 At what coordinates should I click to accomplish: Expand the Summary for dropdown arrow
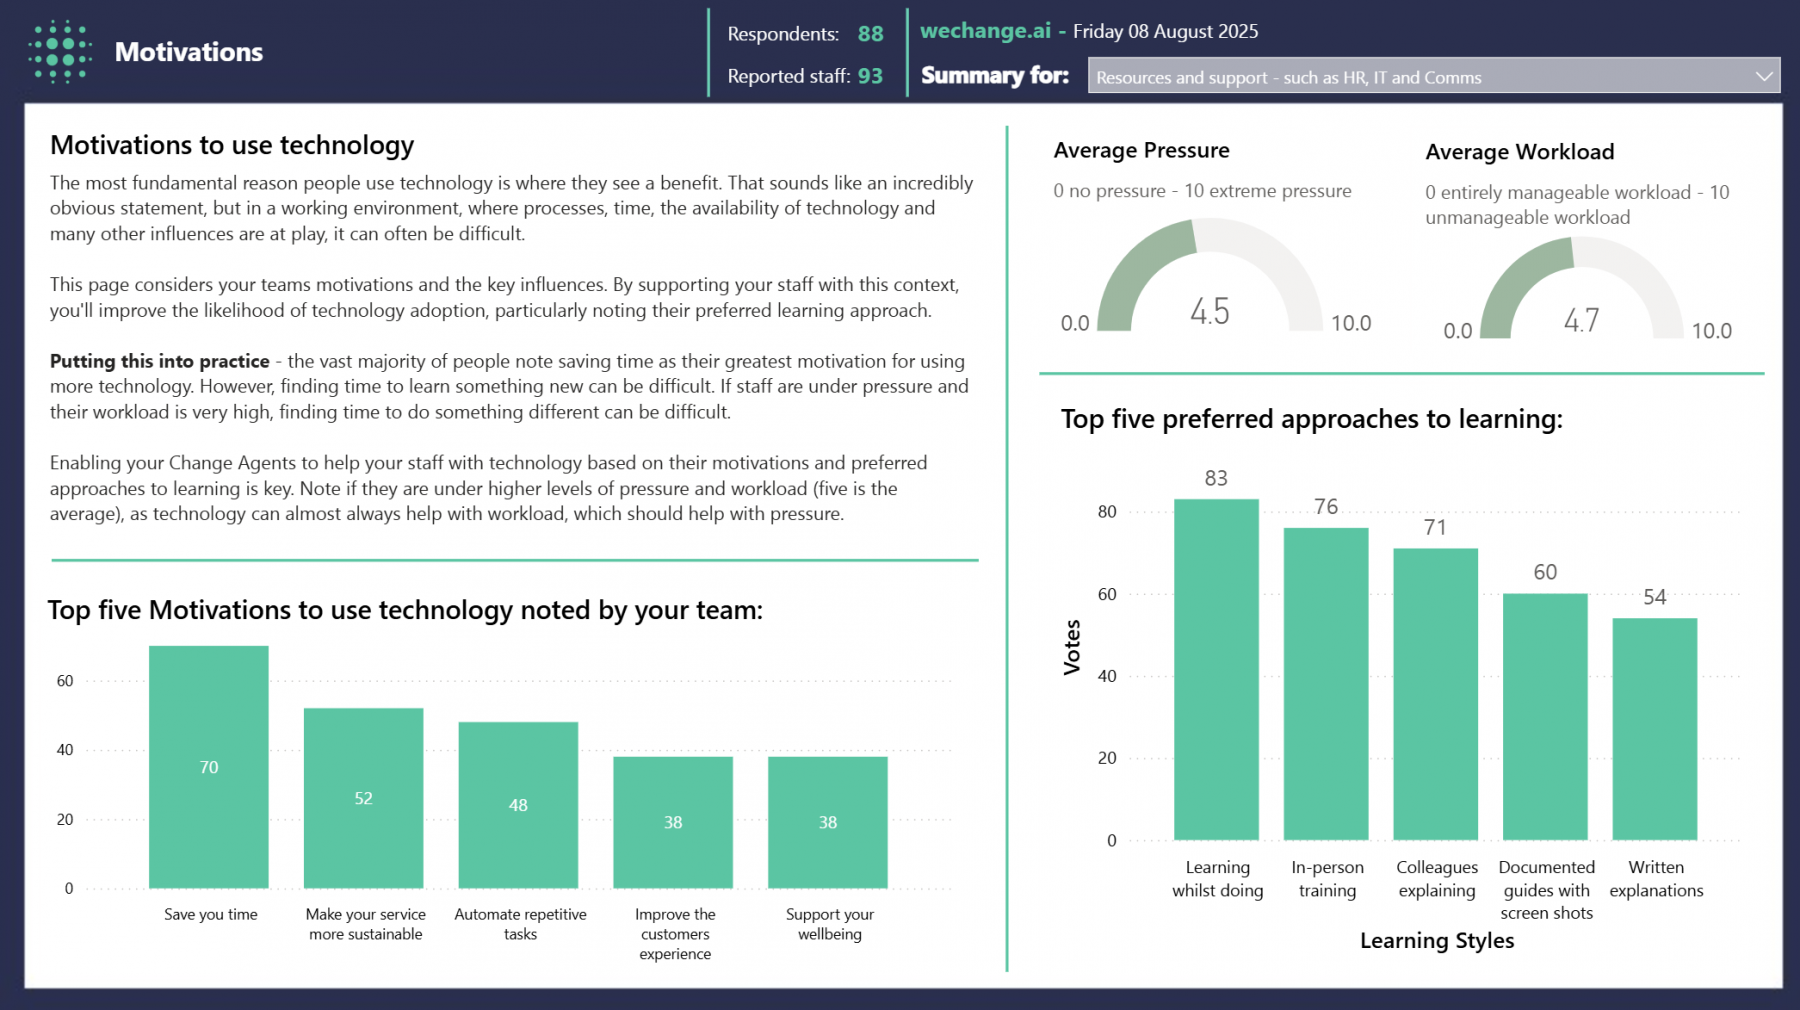pyautogui.click(x=1764, y=76)
